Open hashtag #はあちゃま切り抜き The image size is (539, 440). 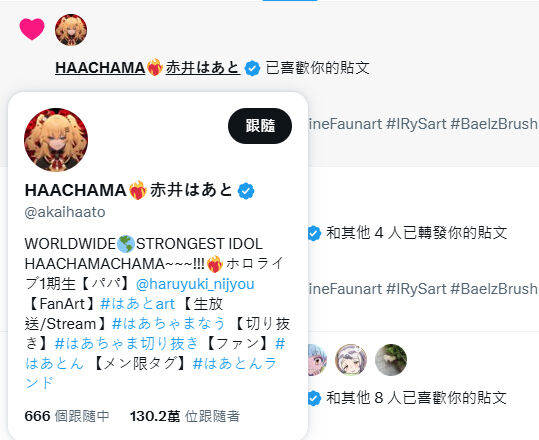click(126, 343)
